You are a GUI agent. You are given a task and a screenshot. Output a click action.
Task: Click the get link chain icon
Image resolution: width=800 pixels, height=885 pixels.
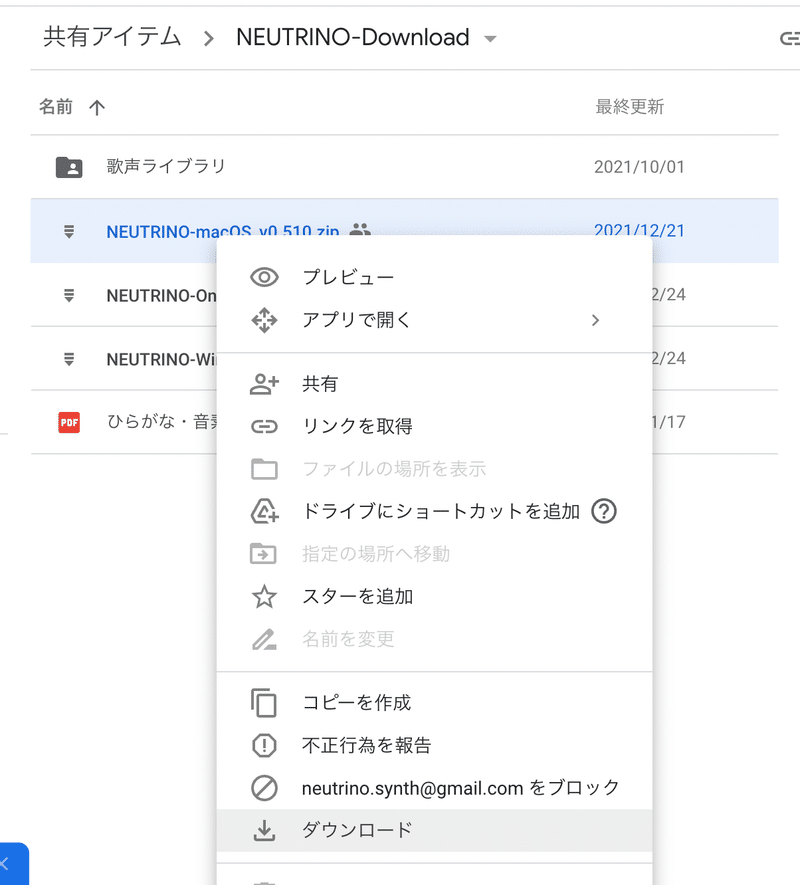264,427
